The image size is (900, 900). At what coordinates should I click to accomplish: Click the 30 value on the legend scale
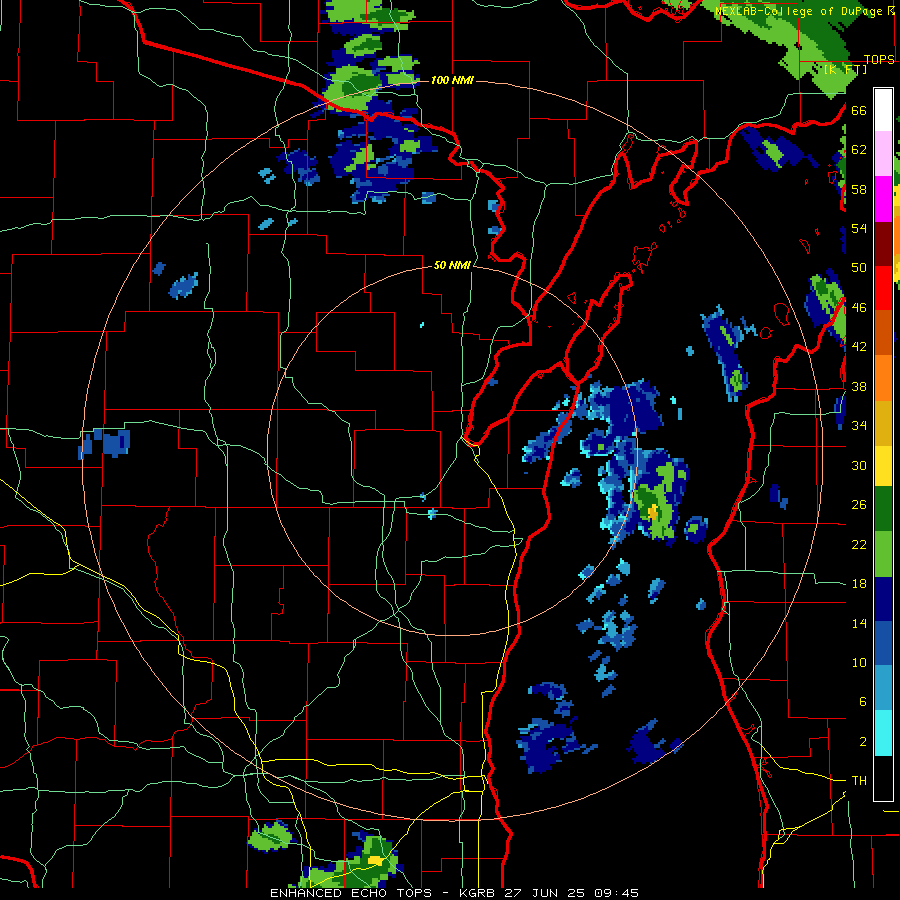859,465
